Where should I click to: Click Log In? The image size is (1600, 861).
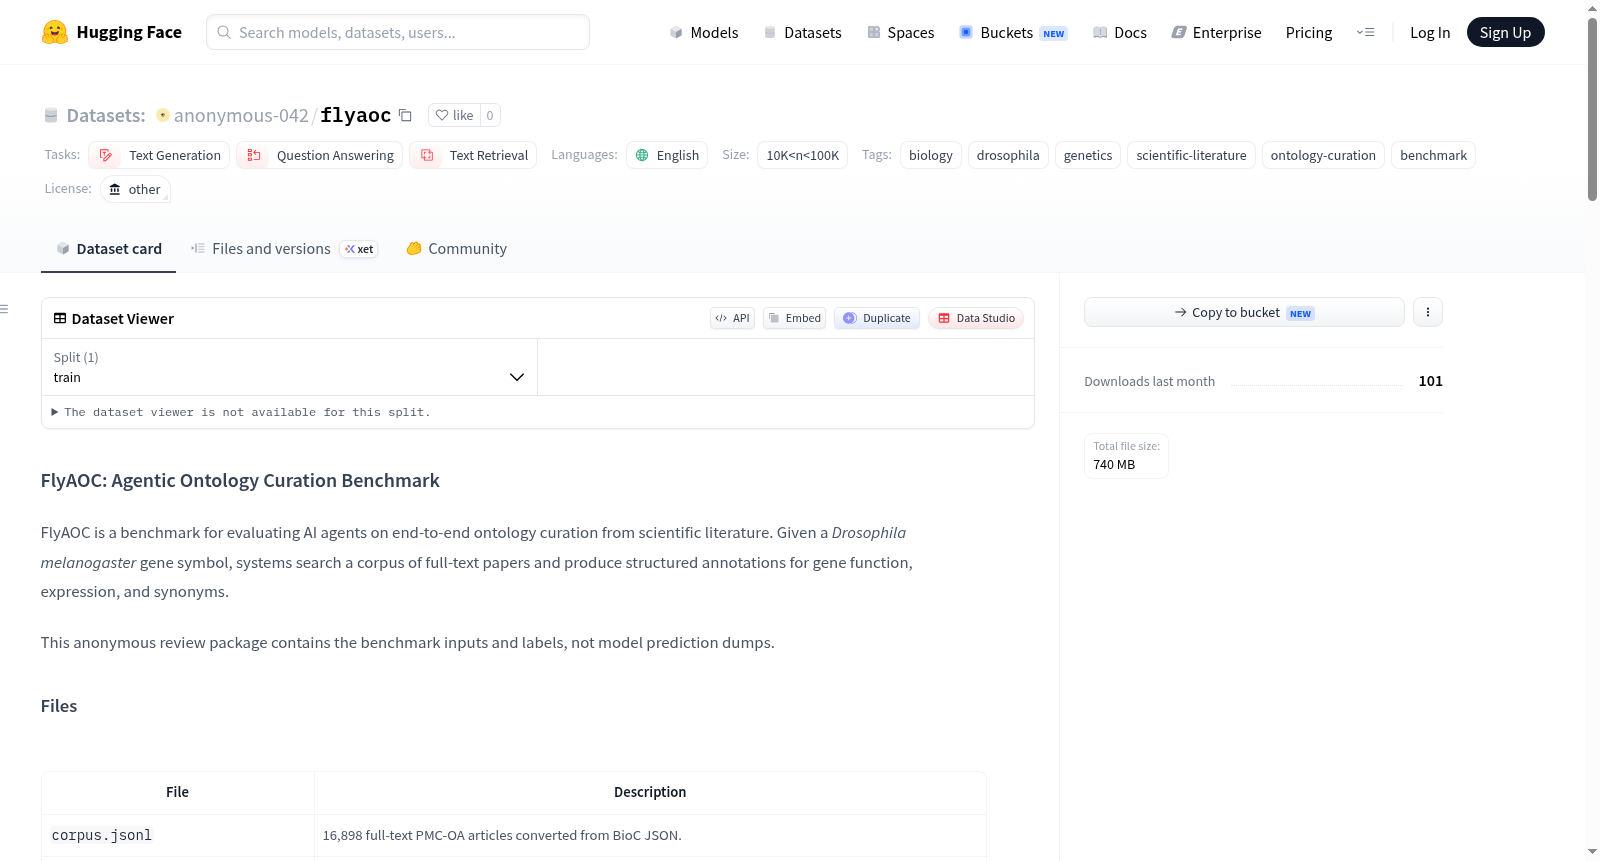[x=1430, y=32]
